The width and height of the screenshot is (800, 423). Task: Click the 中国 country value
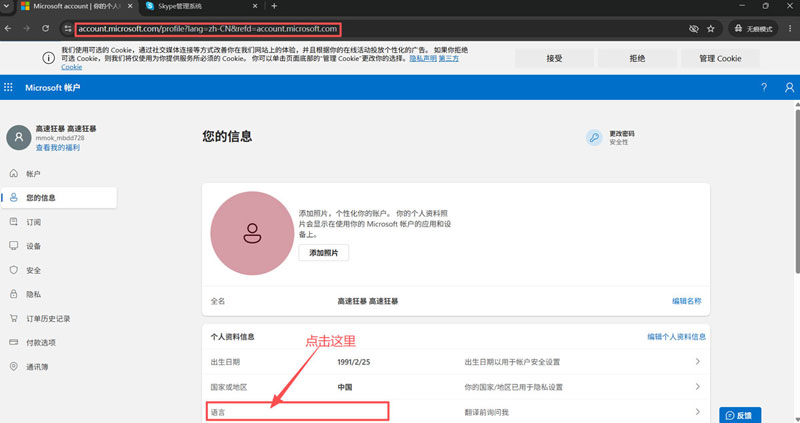345,387
